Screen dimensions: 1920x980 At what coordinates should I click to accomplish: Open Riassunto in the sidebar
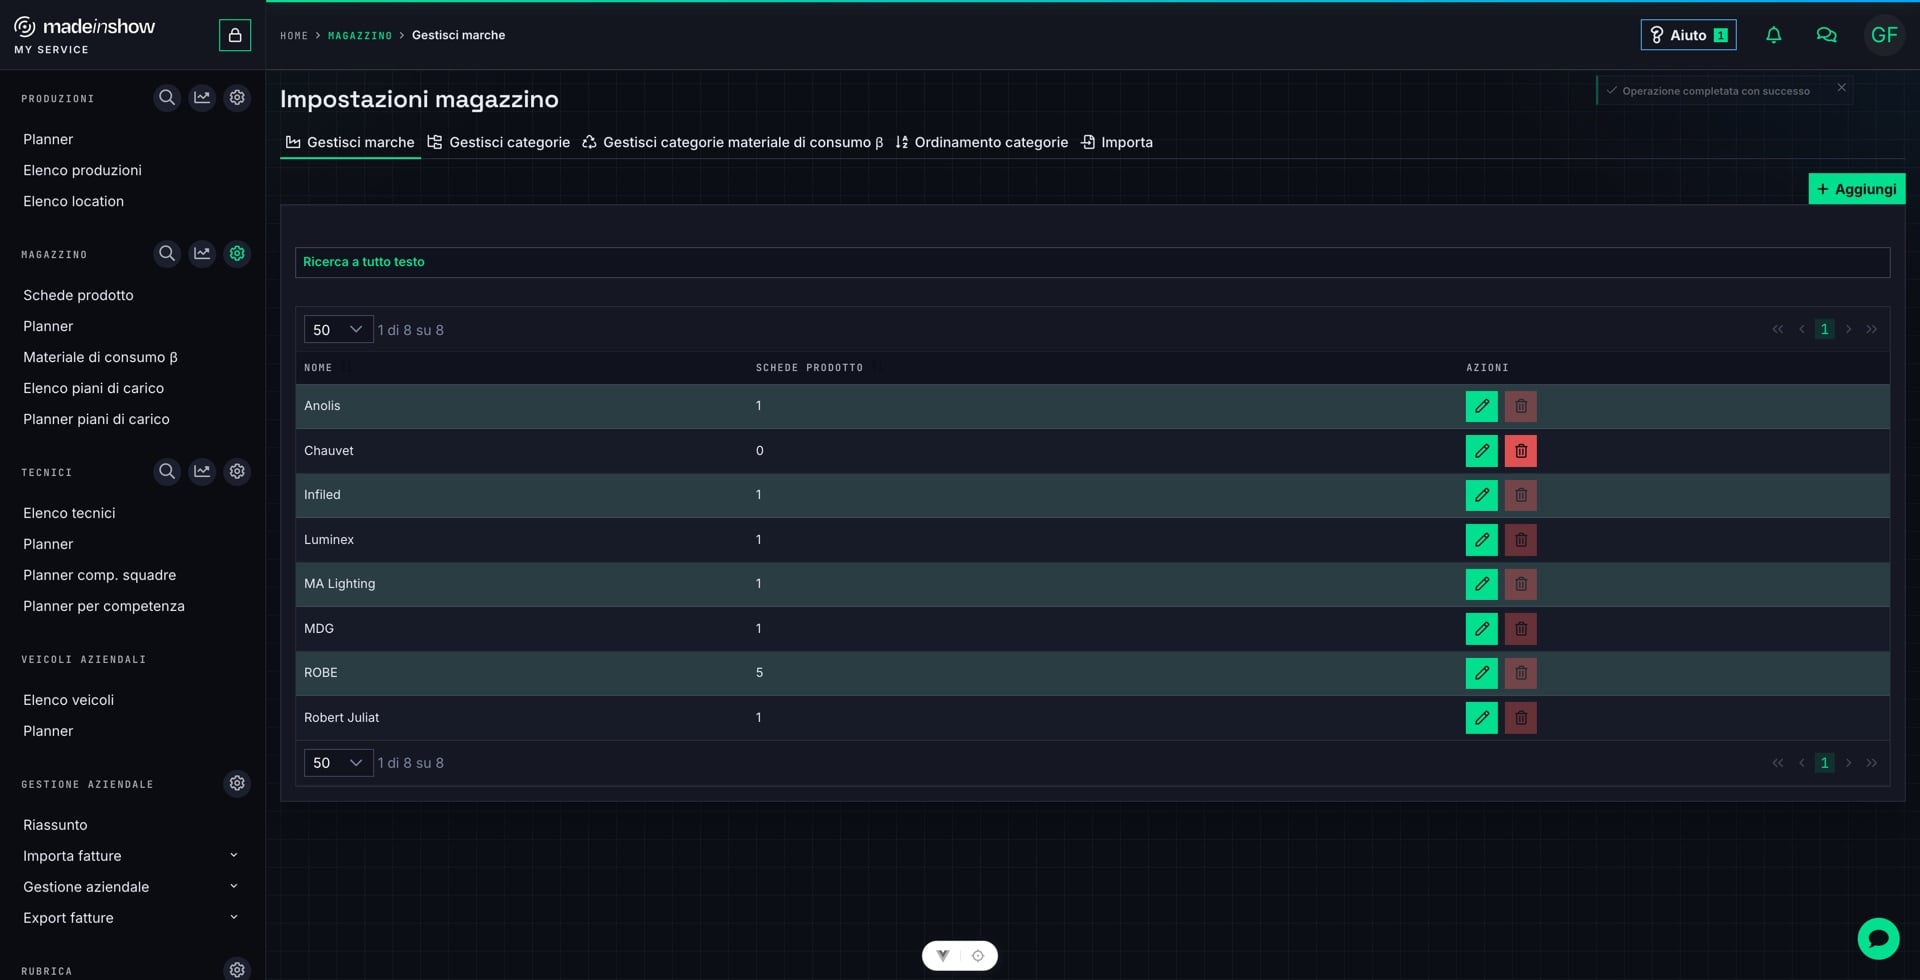pyautogui.click(x=55, y=825)
